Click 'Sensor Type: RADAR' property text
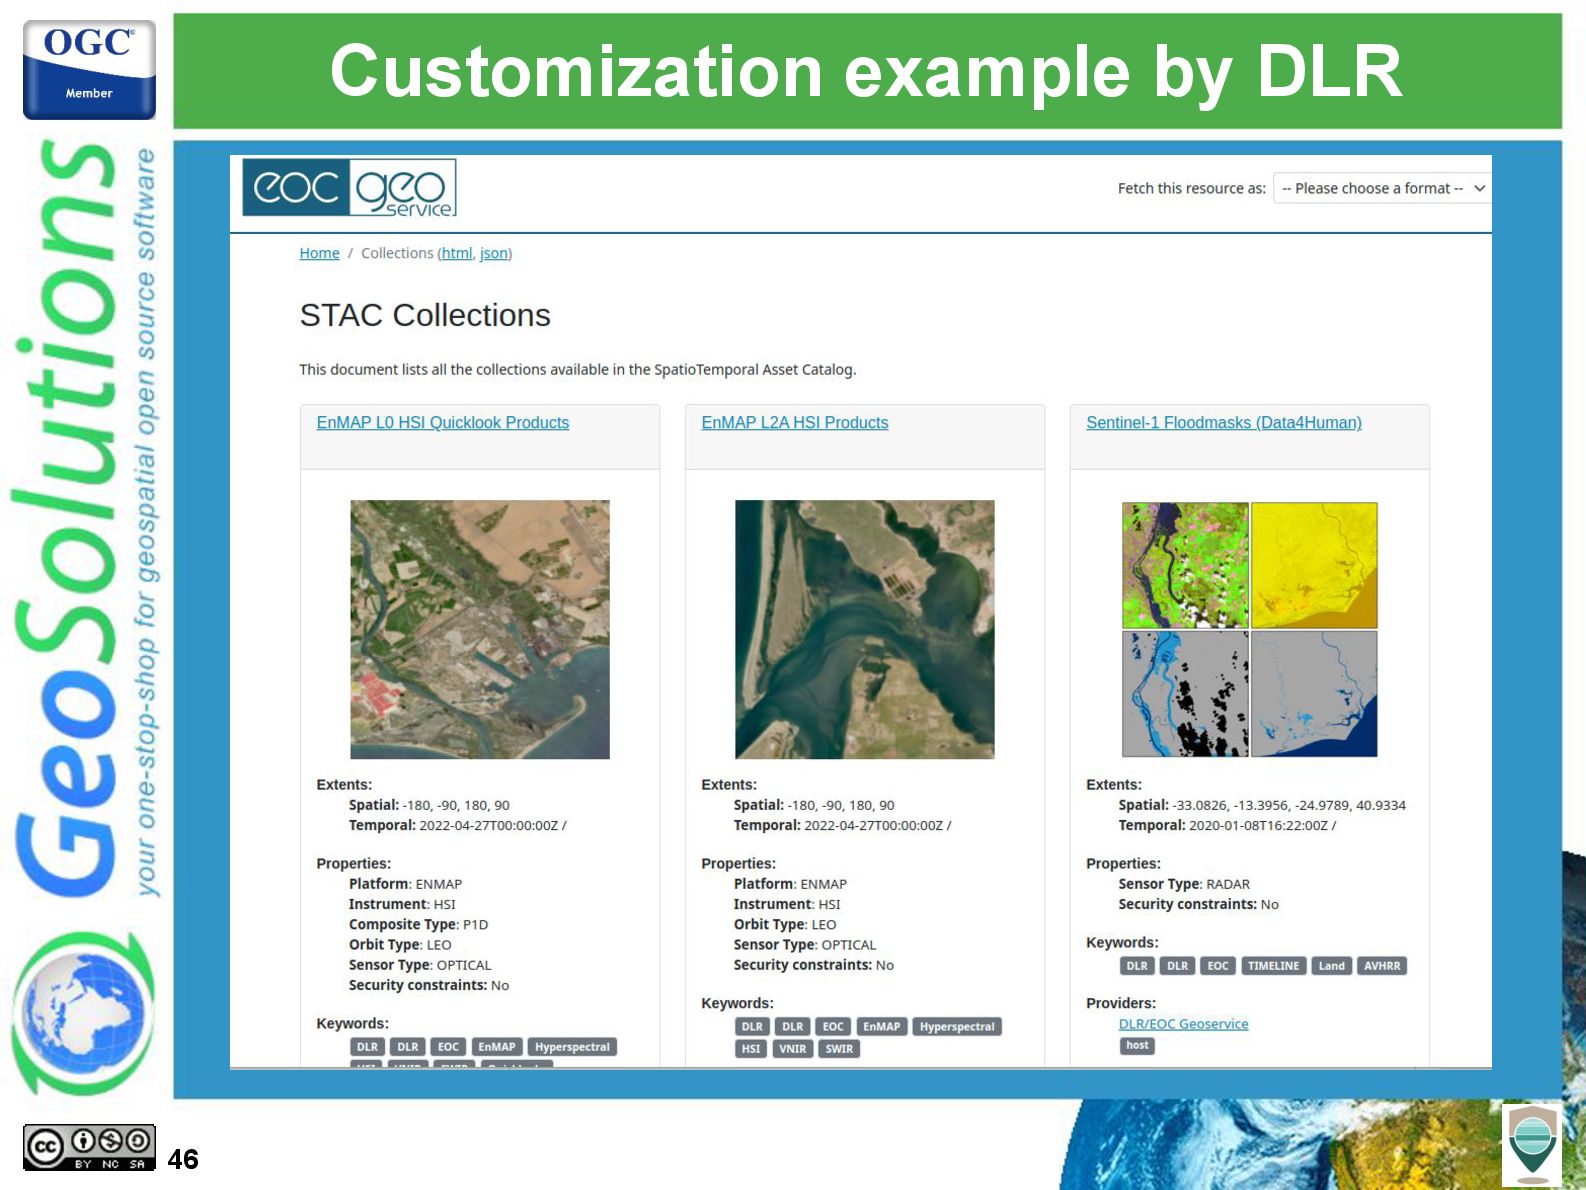 1184,884
